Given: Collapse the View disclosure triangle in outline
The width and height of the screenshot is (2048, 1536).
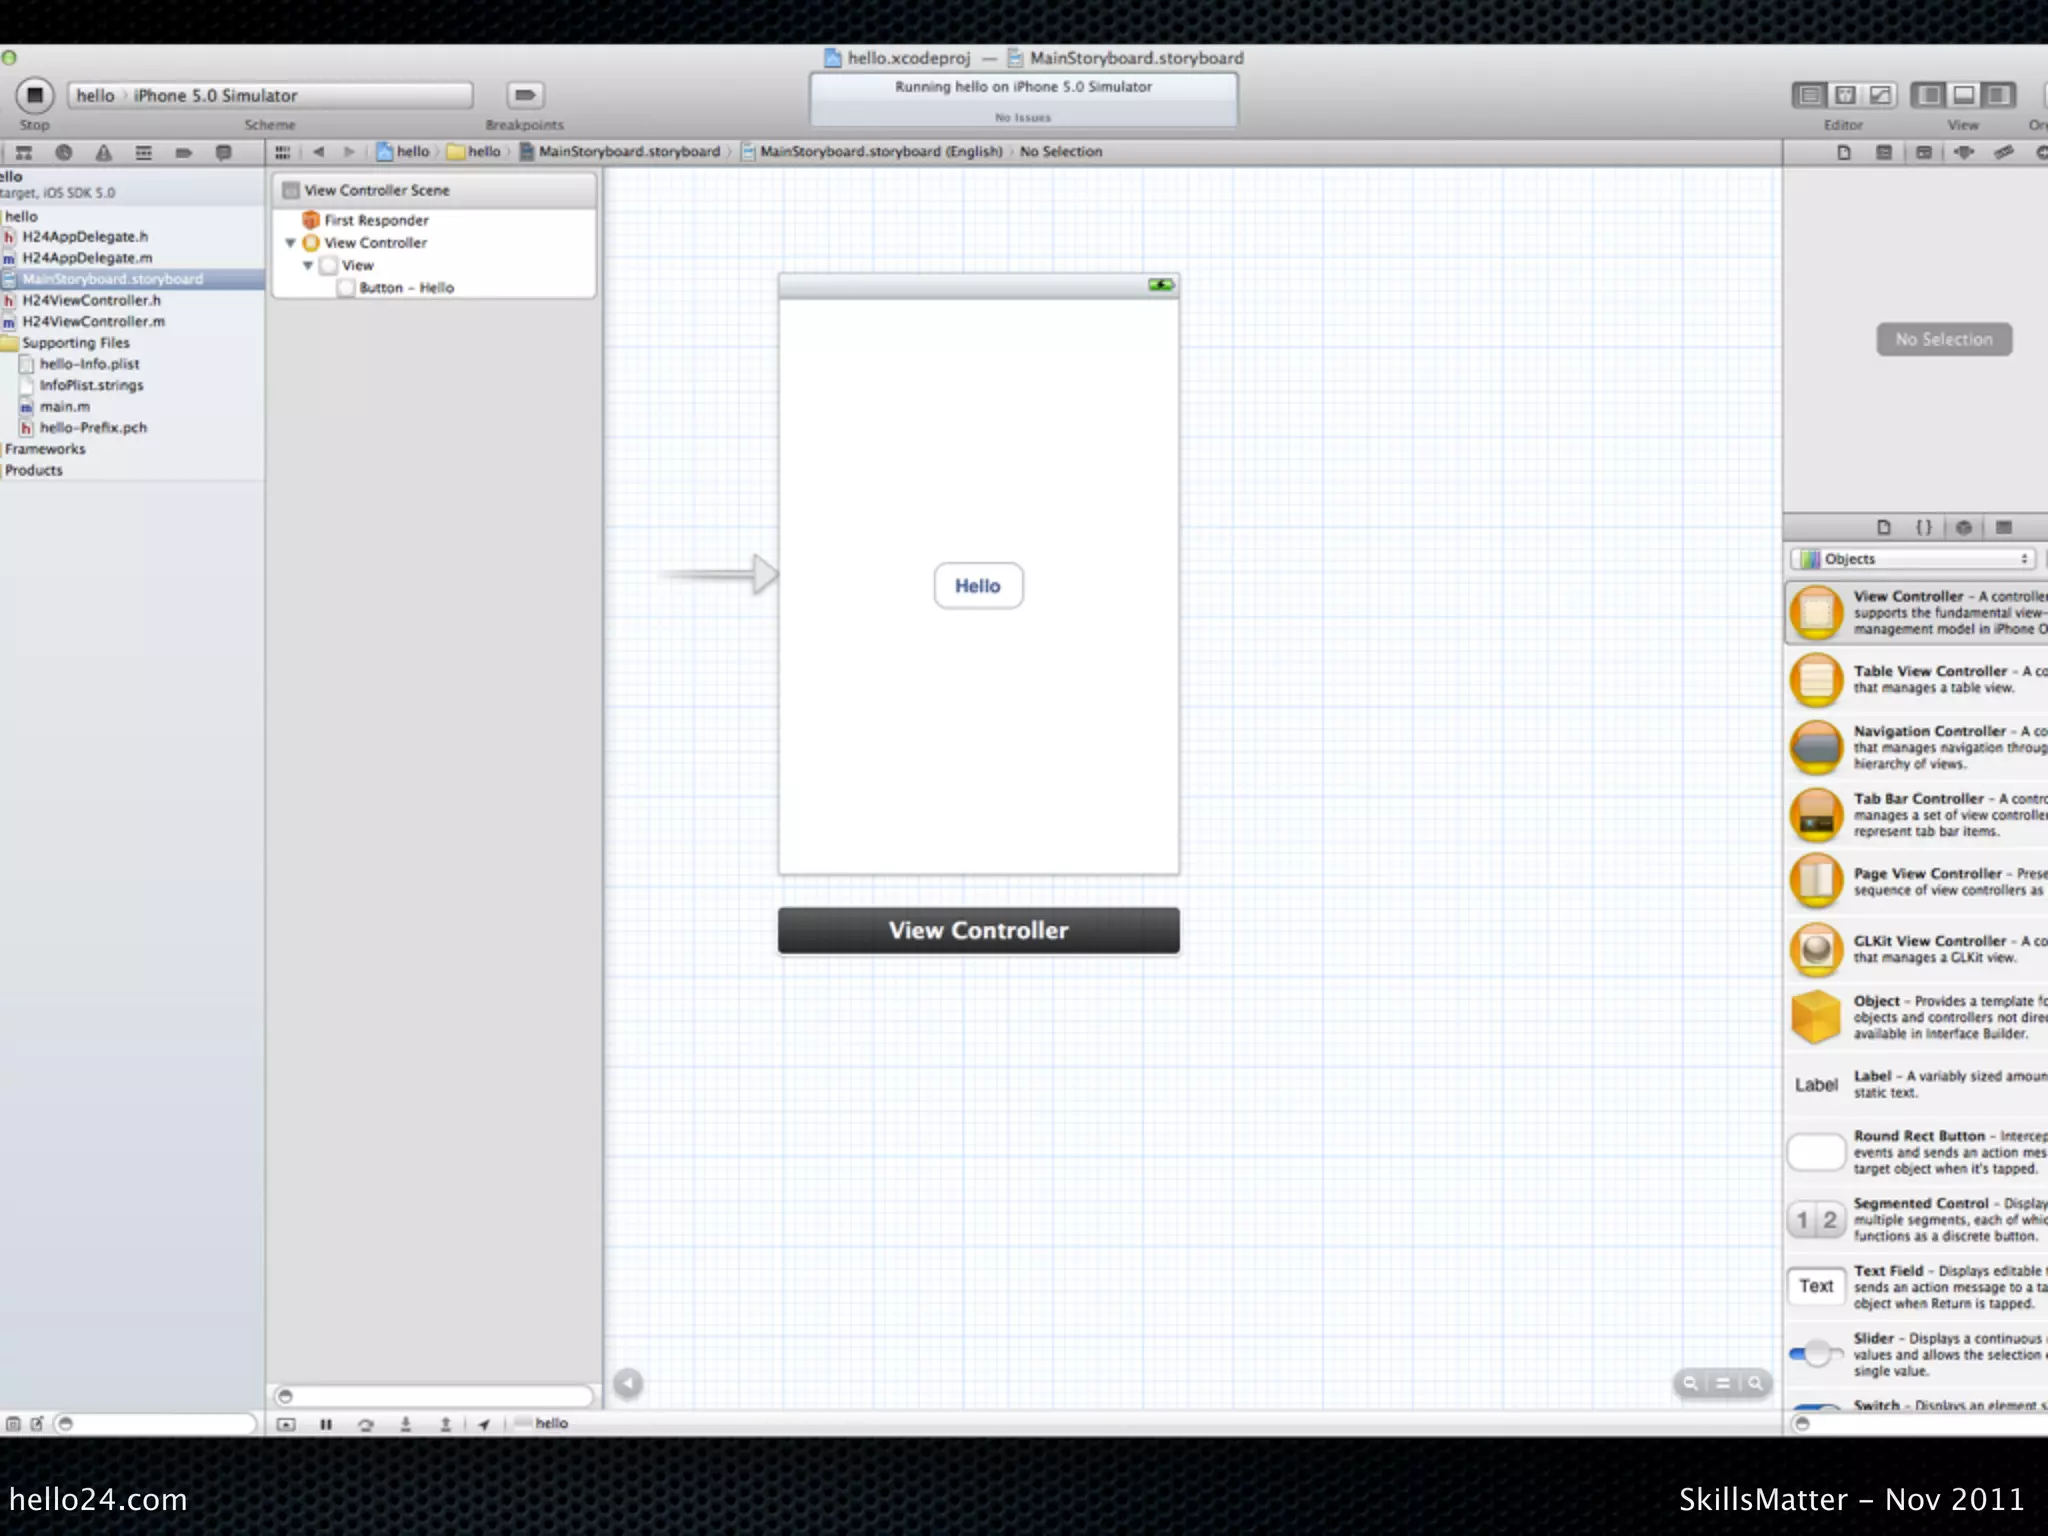Looking at the screenshot, I should (x=308, y=266).
